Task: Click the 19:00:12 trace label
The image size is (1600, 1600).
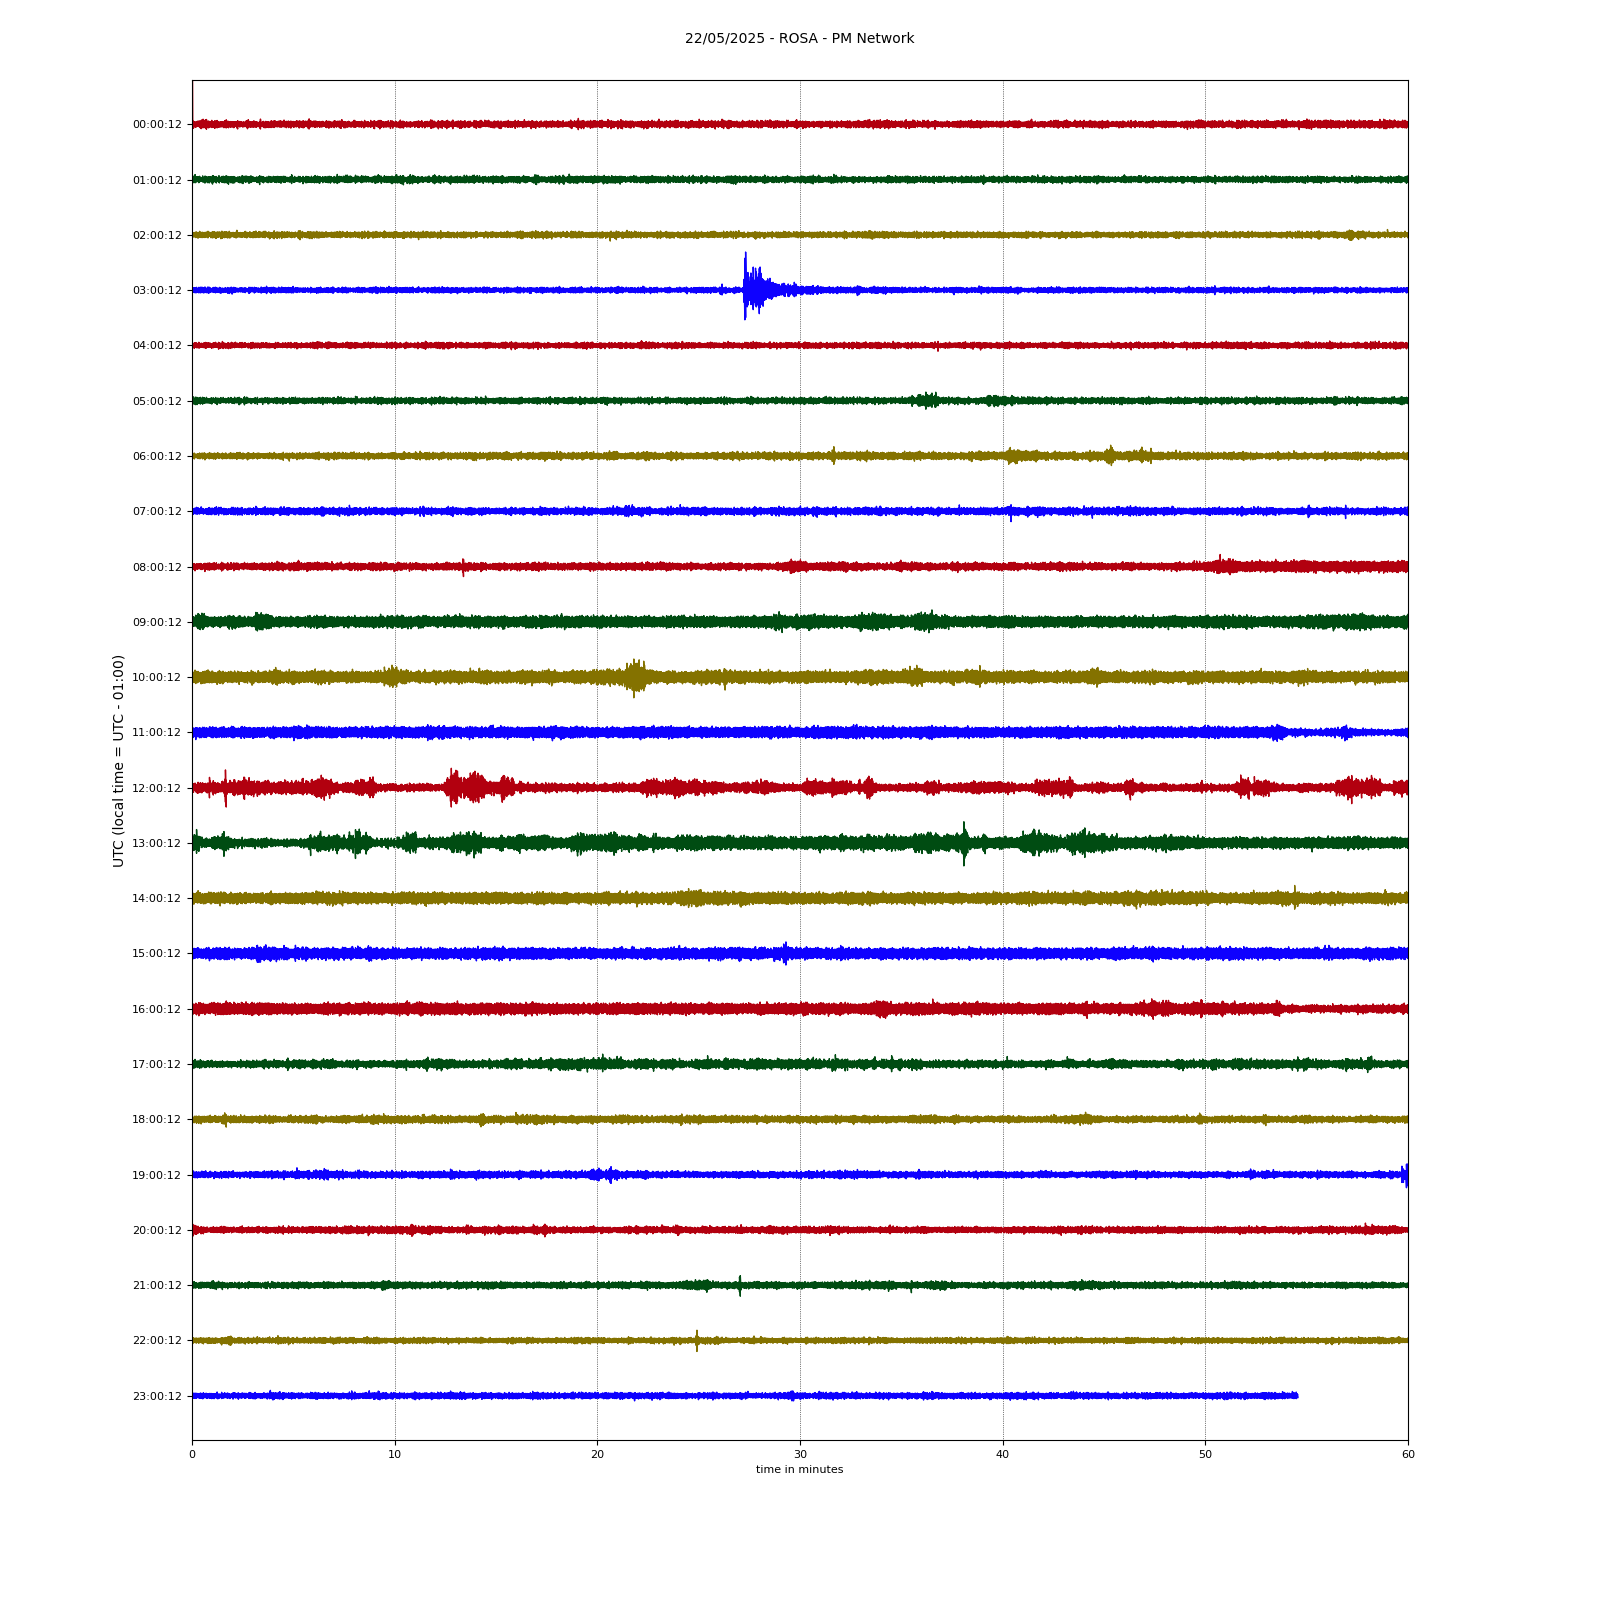Action: (157, 1175)
